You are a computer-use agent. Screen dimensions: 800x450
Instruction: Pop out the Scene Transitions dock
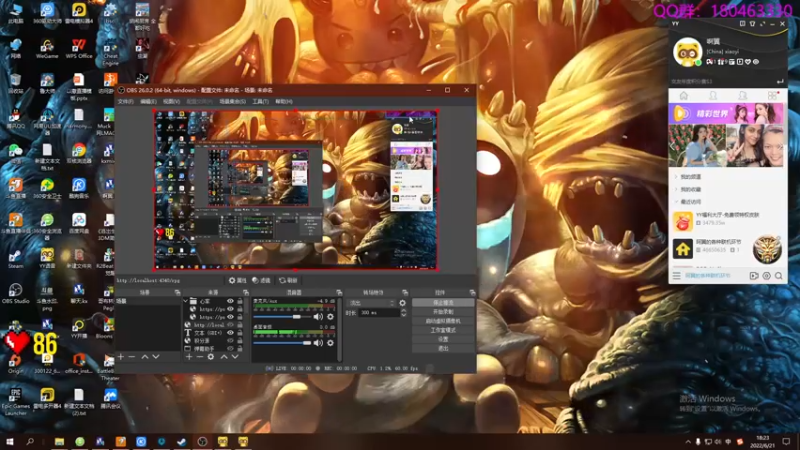click(x=405, y=292)
